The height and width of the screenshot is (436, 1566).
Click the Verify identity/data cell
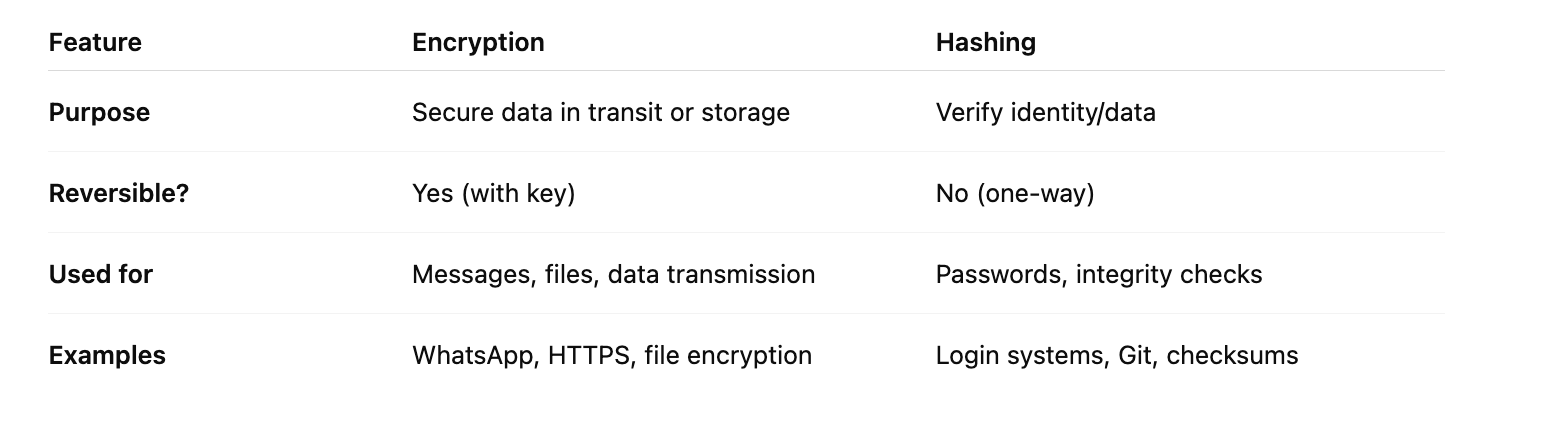(1045, 112)
